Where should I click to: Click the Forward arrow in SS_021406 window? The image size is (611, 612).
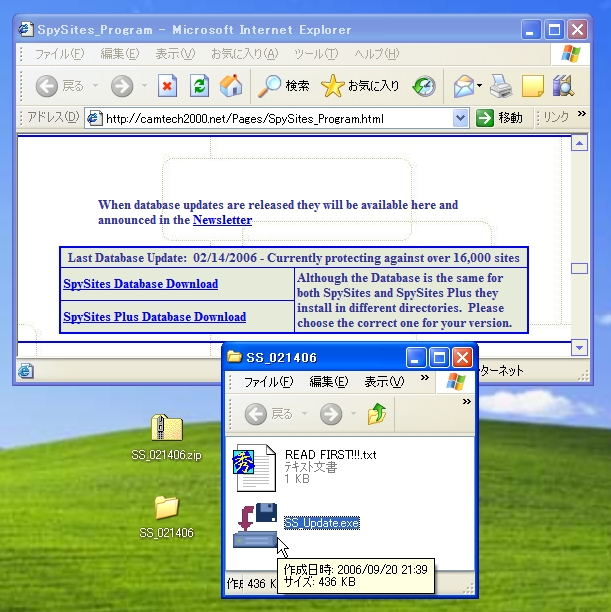[331, 414]
